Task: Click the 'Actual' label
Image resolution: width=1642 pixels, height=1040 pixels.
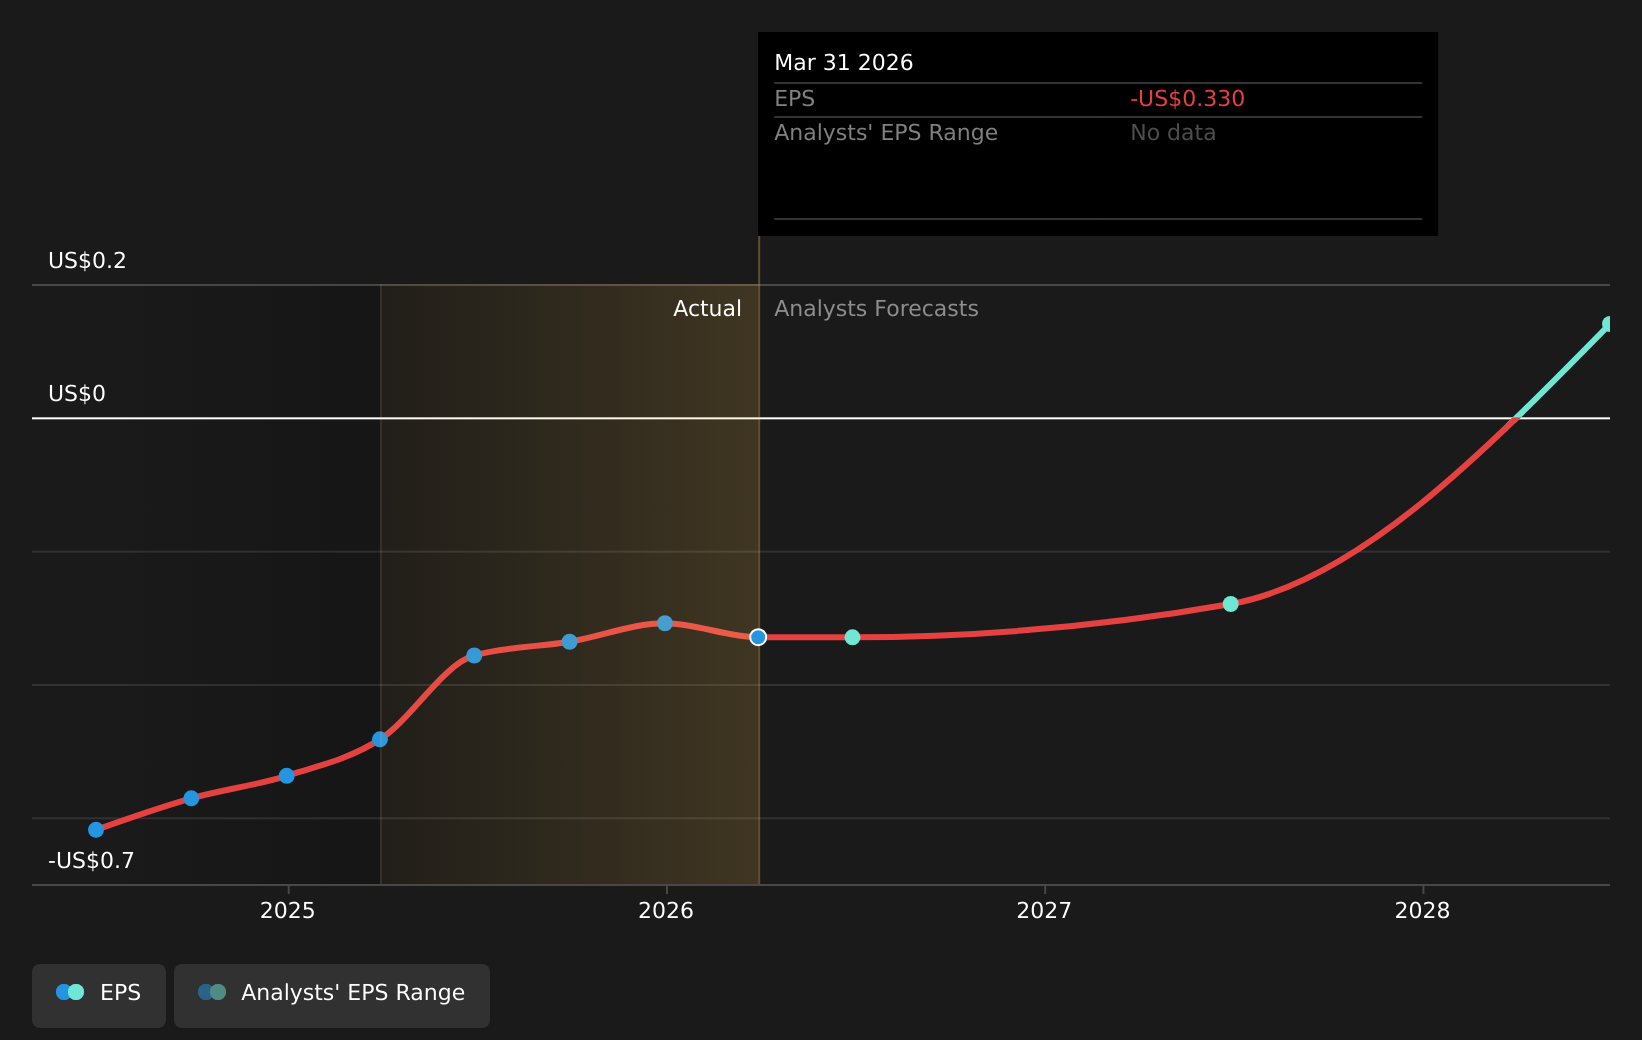Action: pos(707,309)
